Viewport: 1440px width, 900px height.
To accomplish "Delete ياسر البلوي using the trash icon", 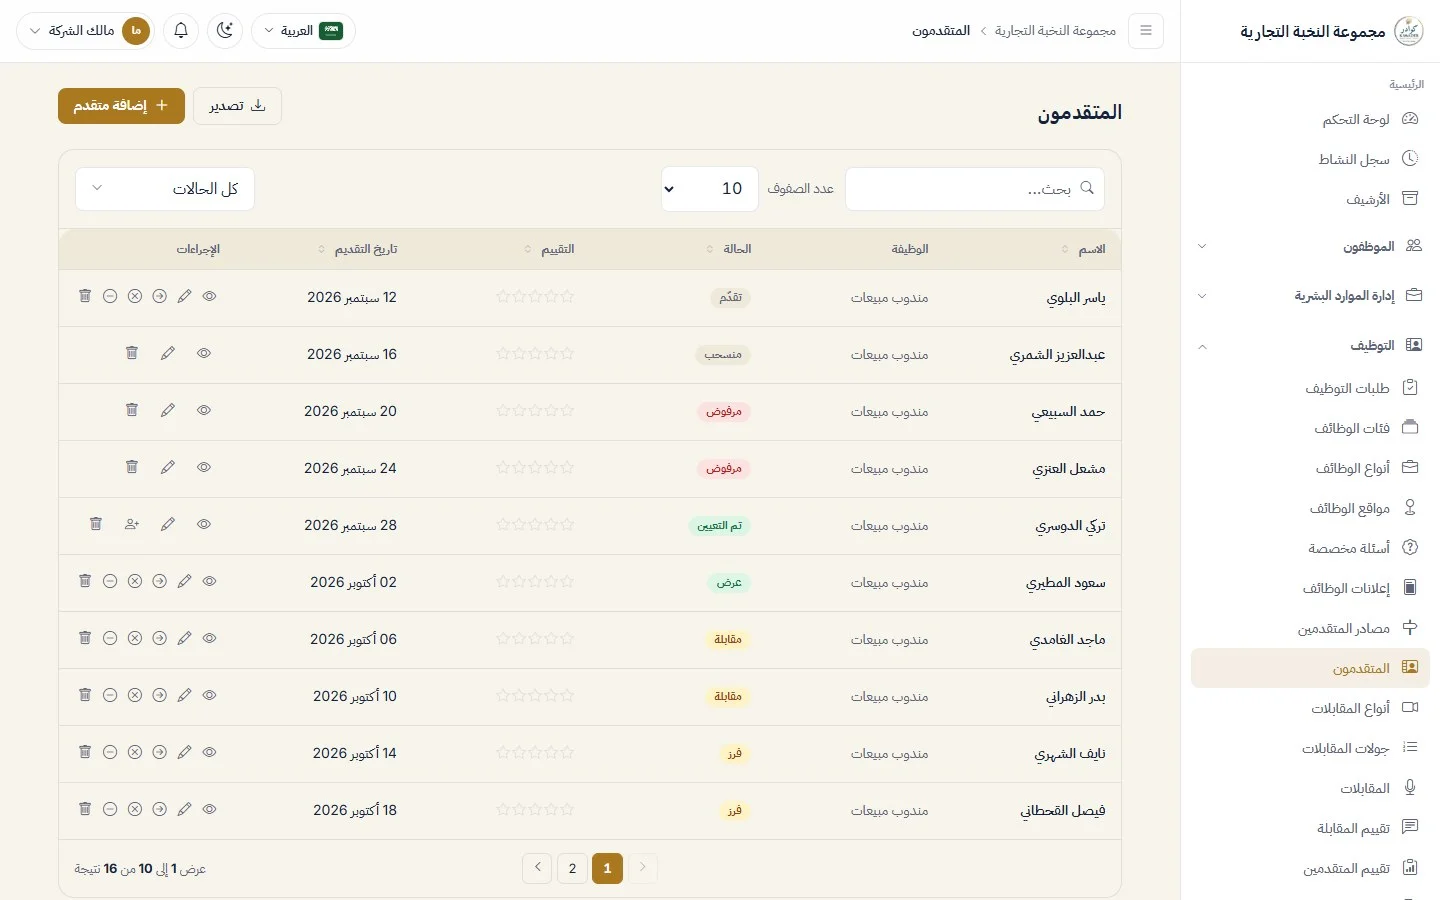I will click(x=85, y=296).
